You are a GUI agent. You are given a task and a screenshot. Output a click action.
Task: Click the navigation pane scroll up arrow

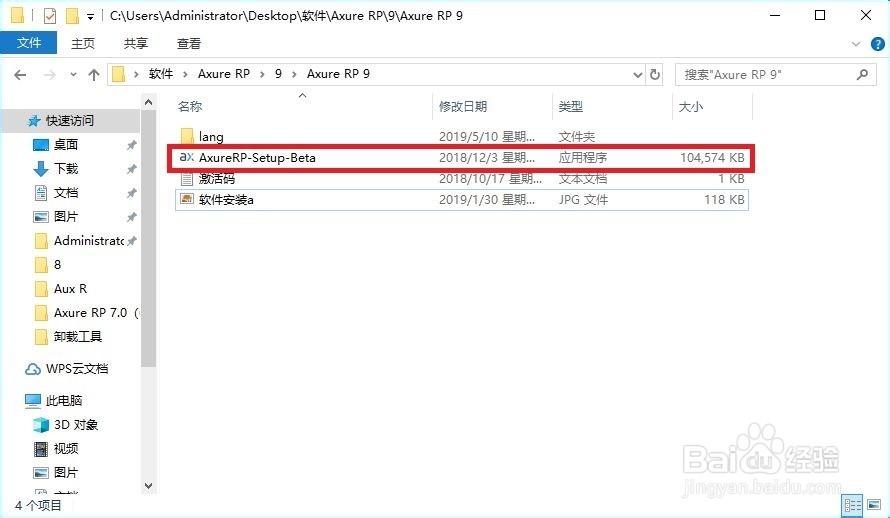pyautogui.click(x=148, y=102)
